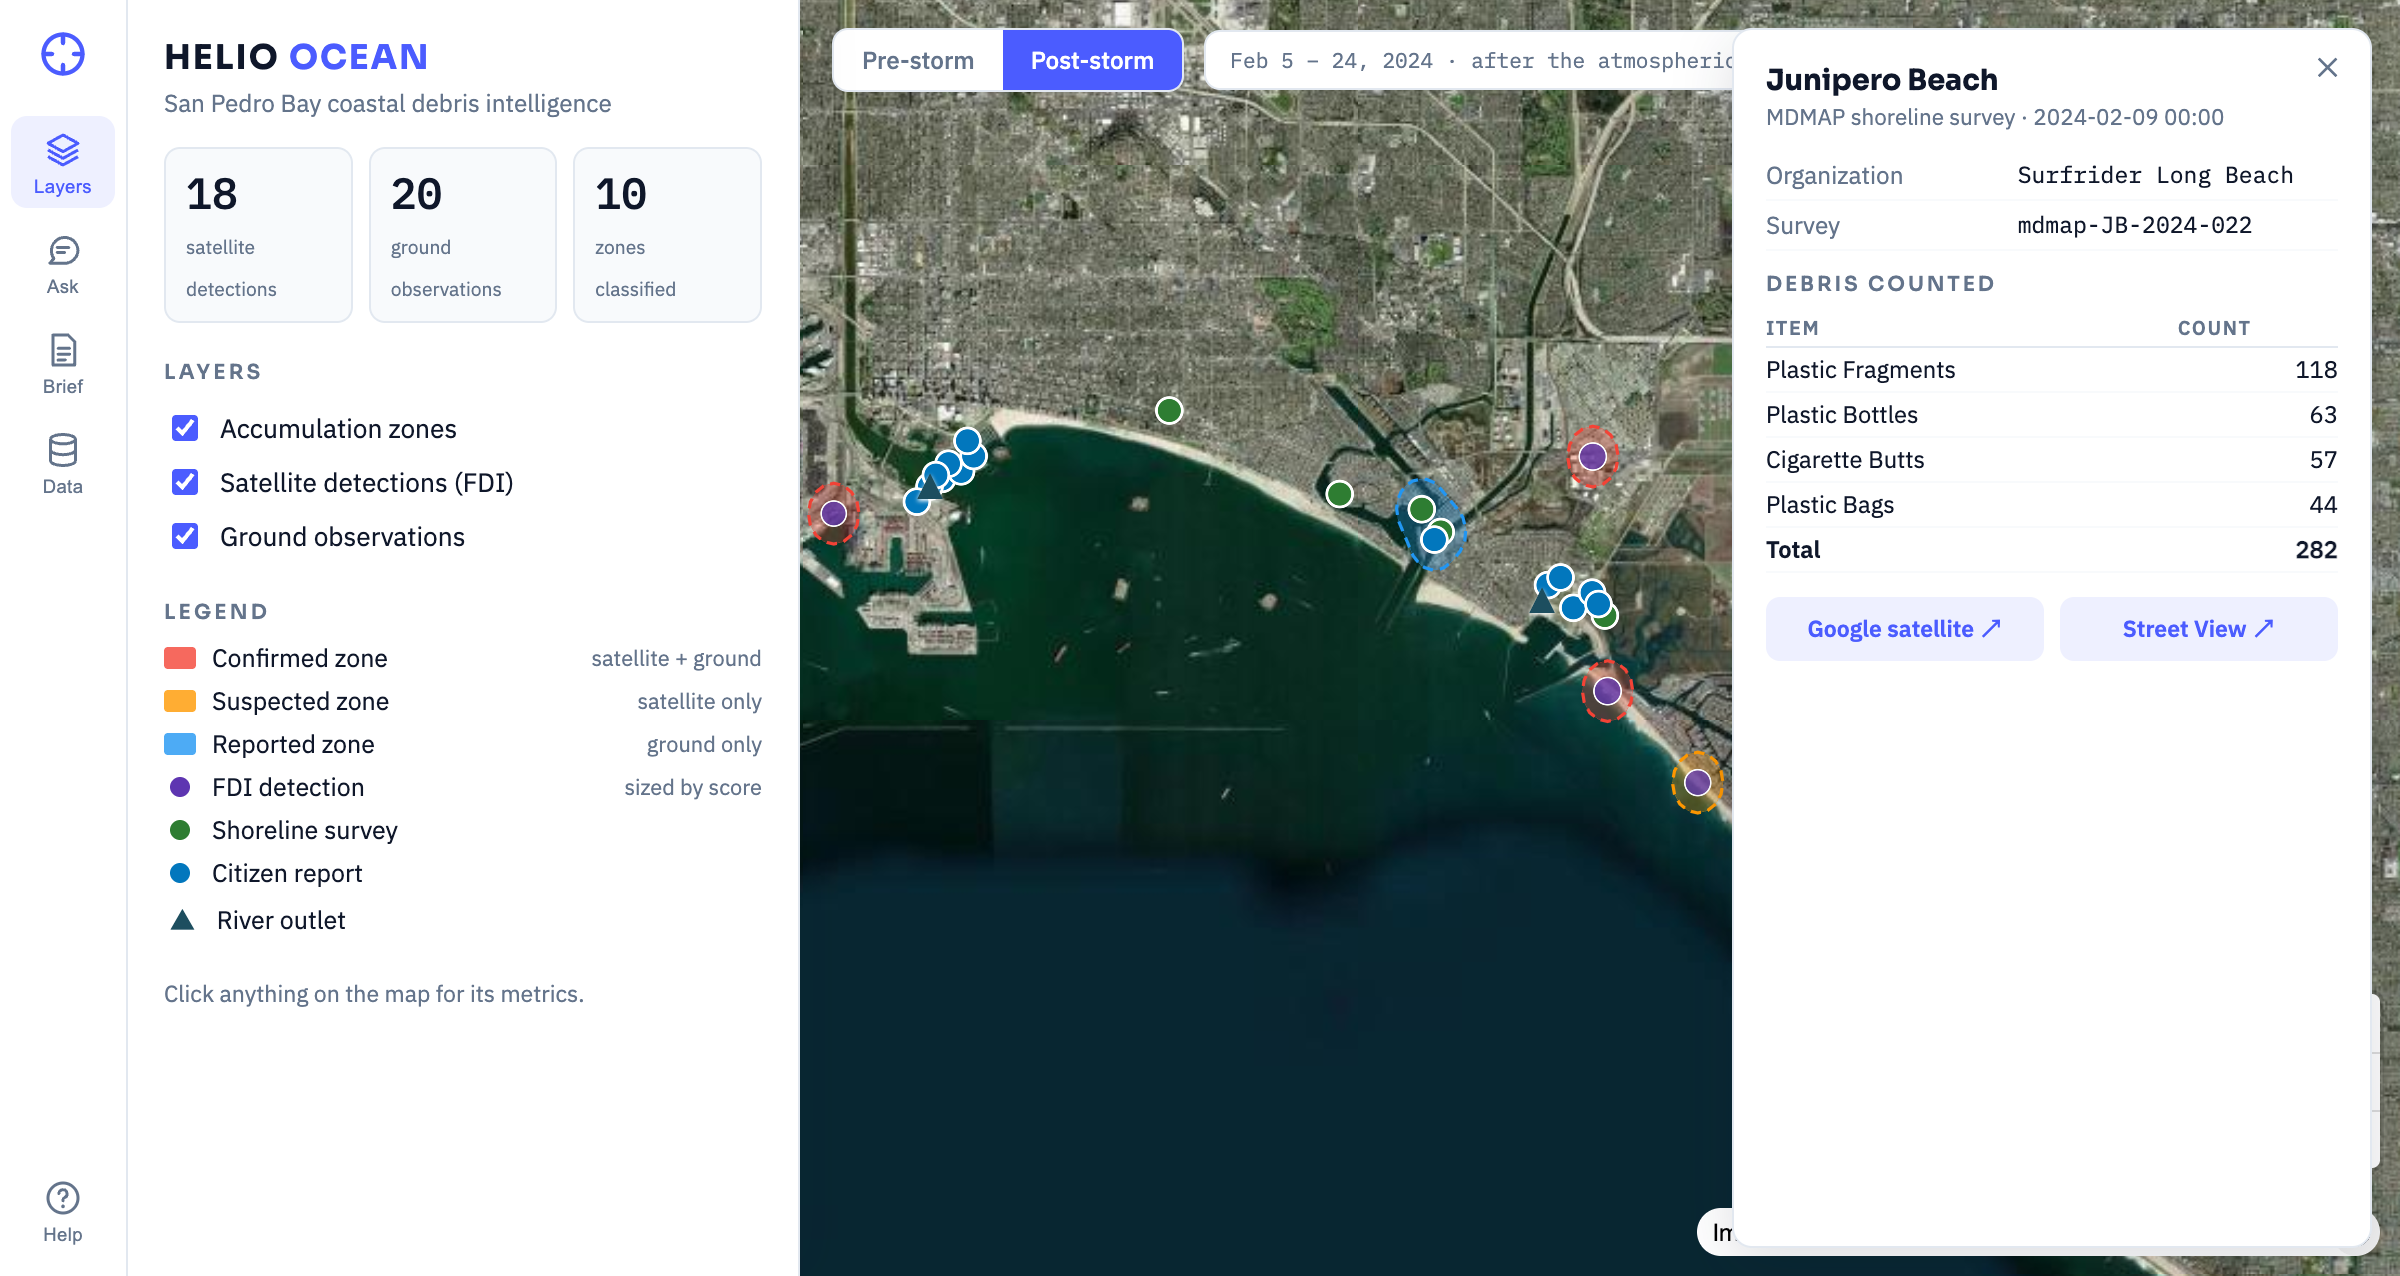The width and height of the screenshot is (2400, 1276).
Task: Click the Helio Ocean crosshair logo
Action: point(62,54)
